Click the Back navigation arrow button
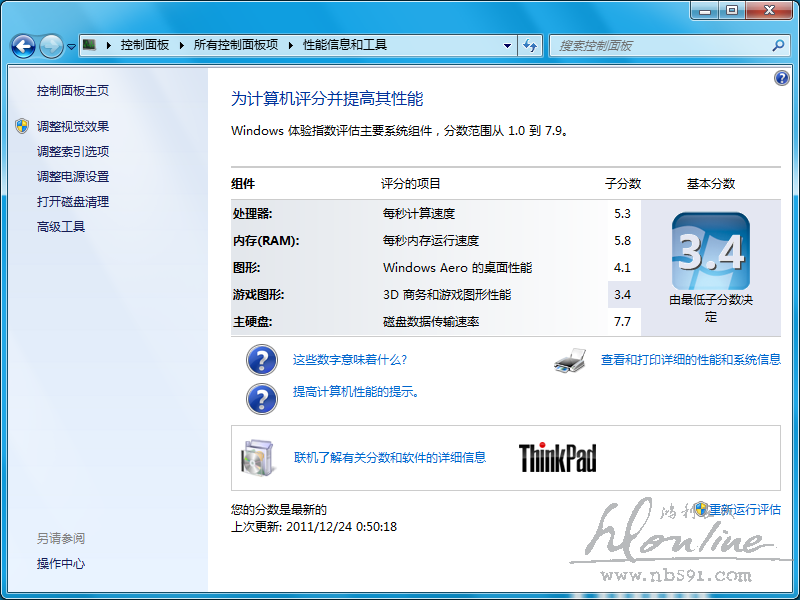Screen dimensions: 800x600 (x=23, y=46)
